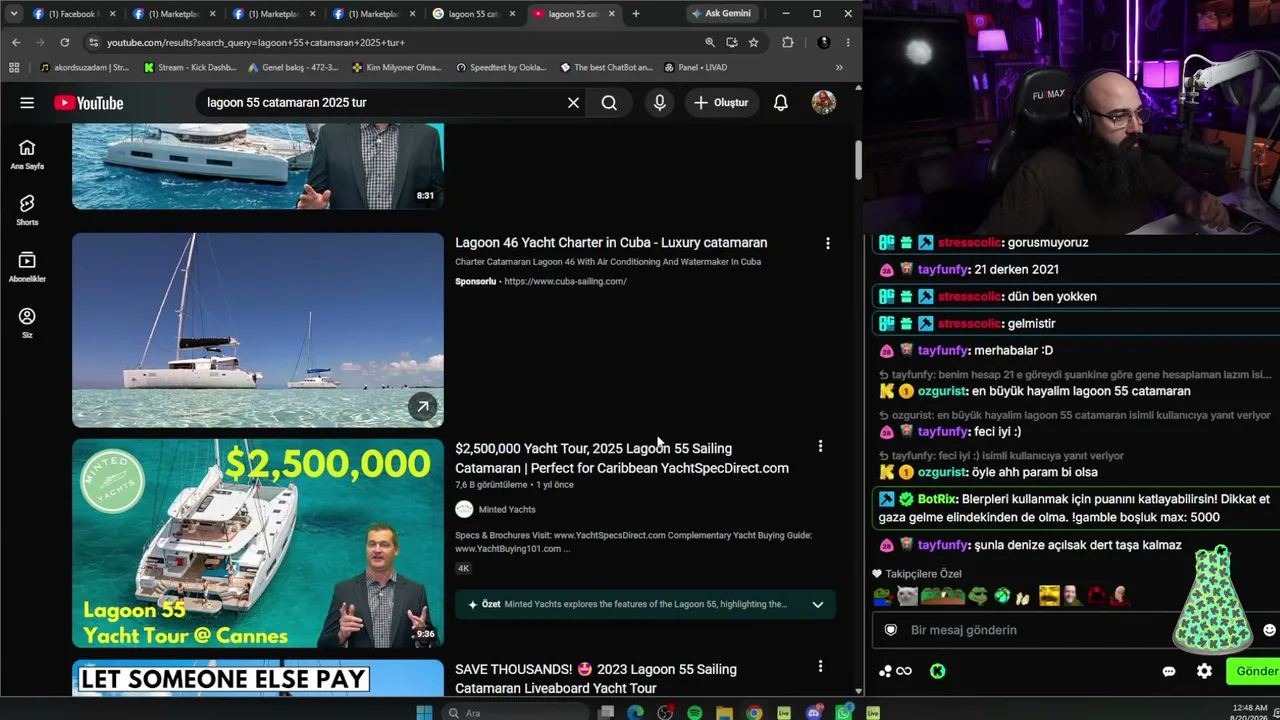Image resolution: width=1280 pixels, height=720 pixels.
Task: Open options menu for $2,500,000 Yacht Tour video
Action: pos(820,447)
